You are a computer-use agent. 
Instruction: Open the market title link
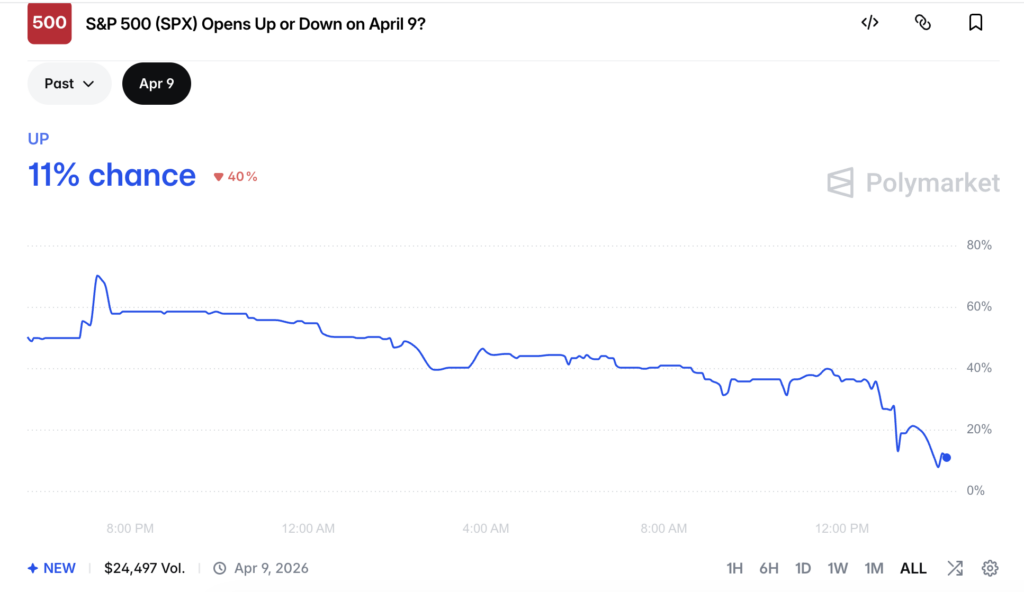coord(255,23)
